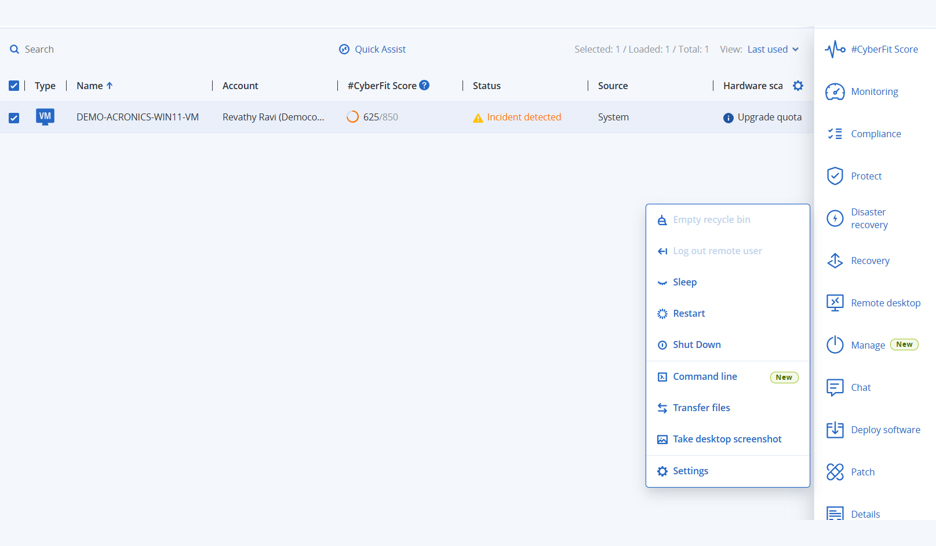Open the Chat bubble icon
The width and height of the screenshot is (936, 546).
pyautogui.click(x=835, y=387)
